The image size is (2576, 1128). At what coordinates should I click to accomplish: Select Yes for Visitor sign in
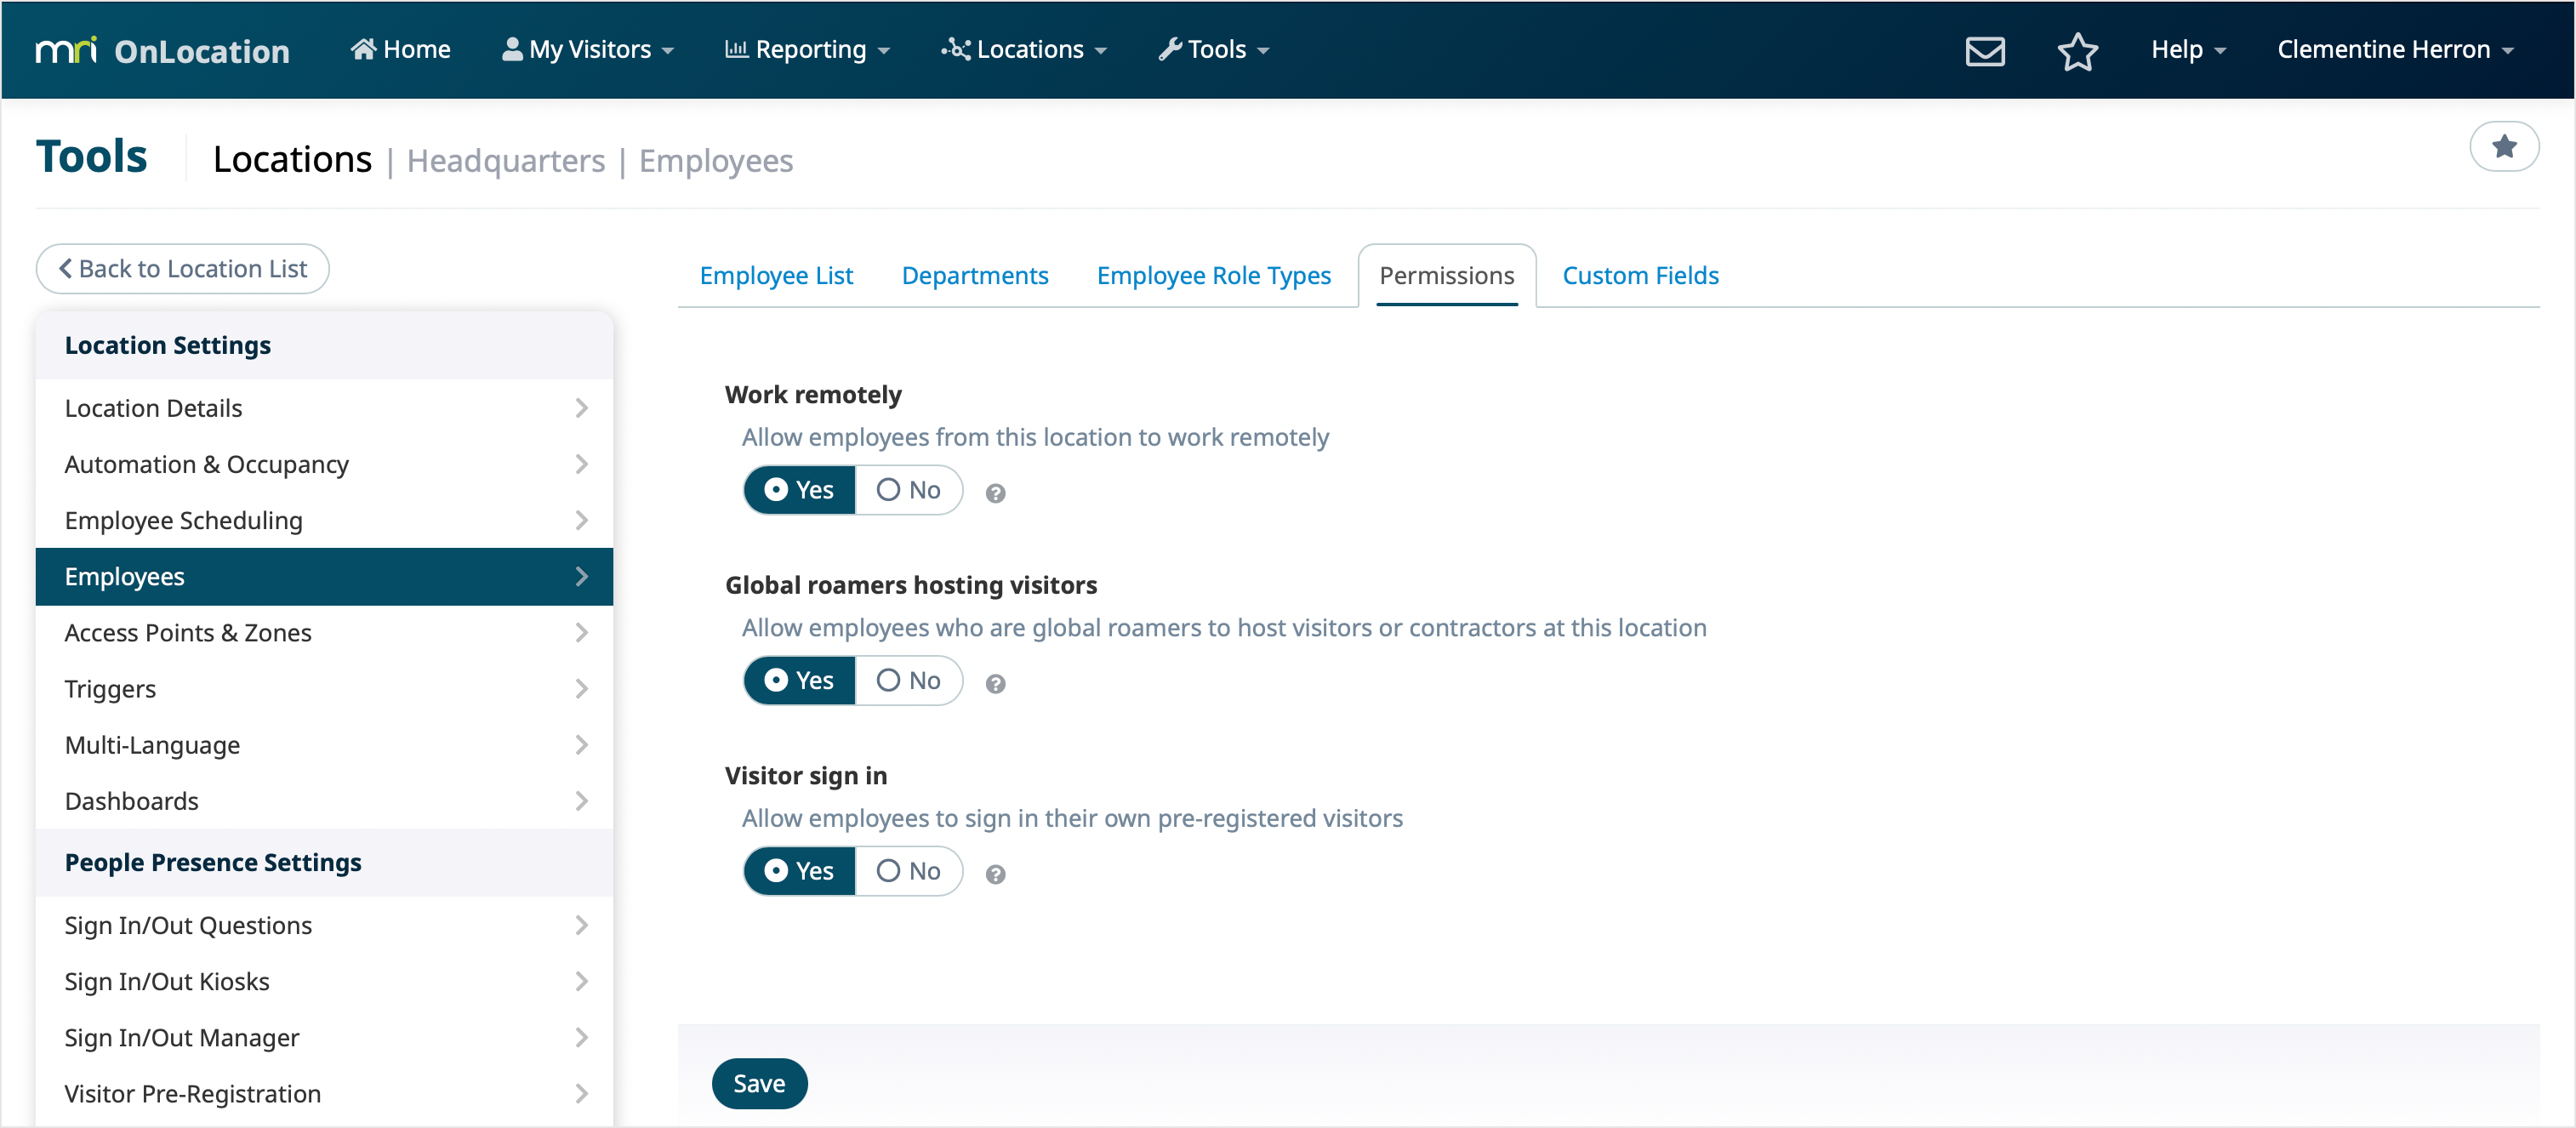coord(799,871)
